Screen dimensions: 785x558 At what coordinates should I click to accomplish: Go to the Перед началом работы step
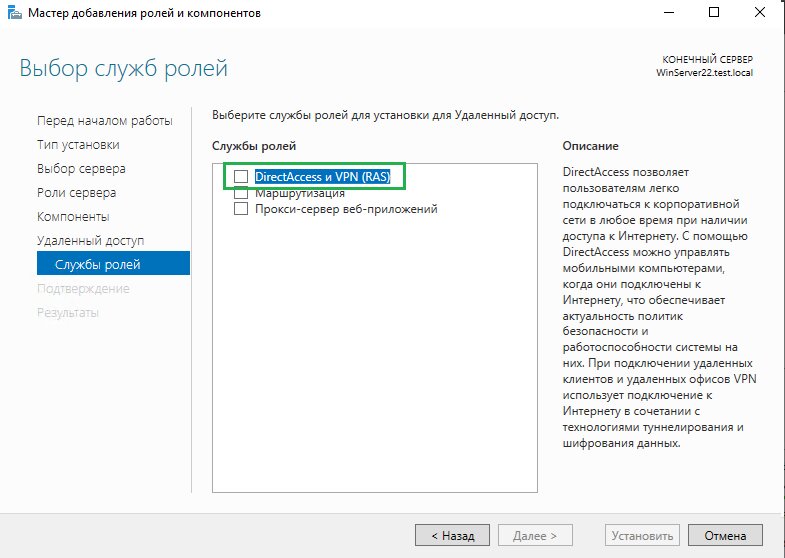pyautogui.click(x=105, y=121)
